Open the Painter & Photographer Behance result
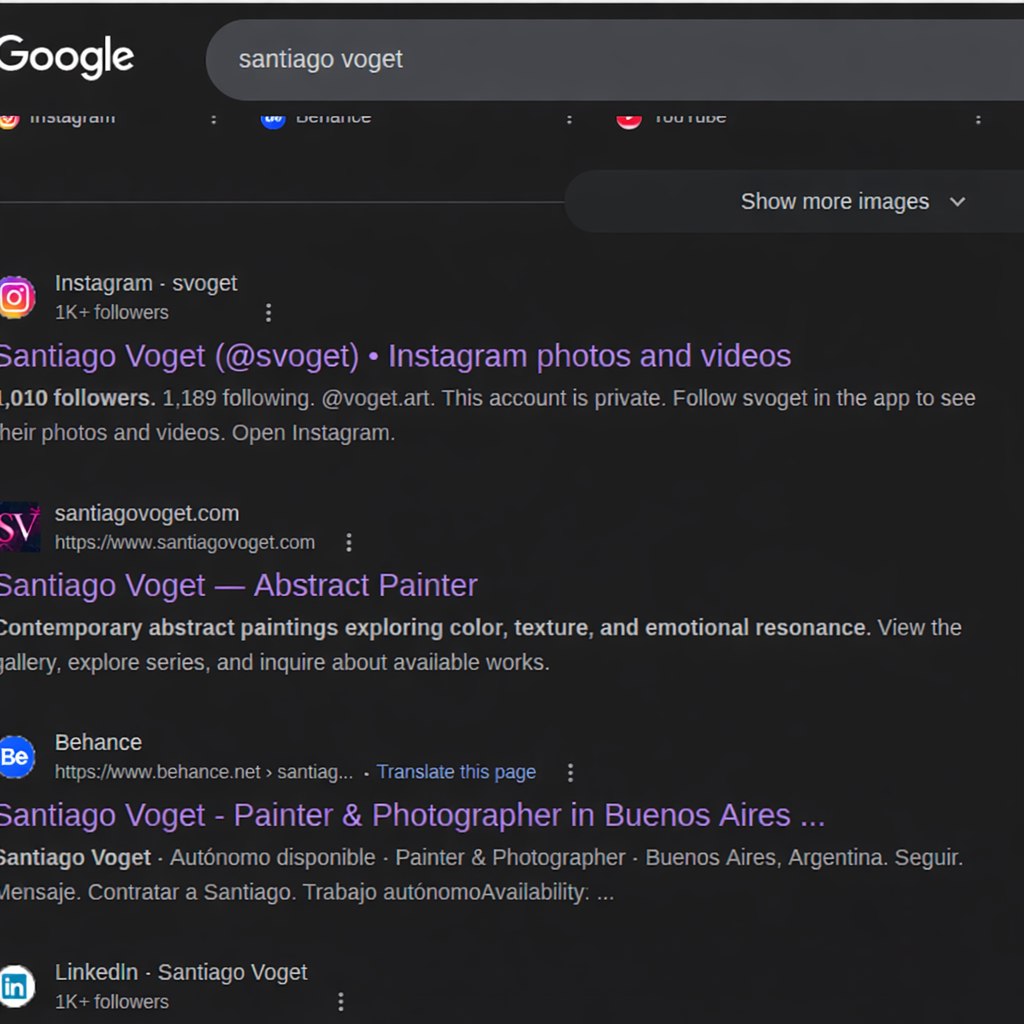The image size is (1024, 1024). tap(411, 815)
